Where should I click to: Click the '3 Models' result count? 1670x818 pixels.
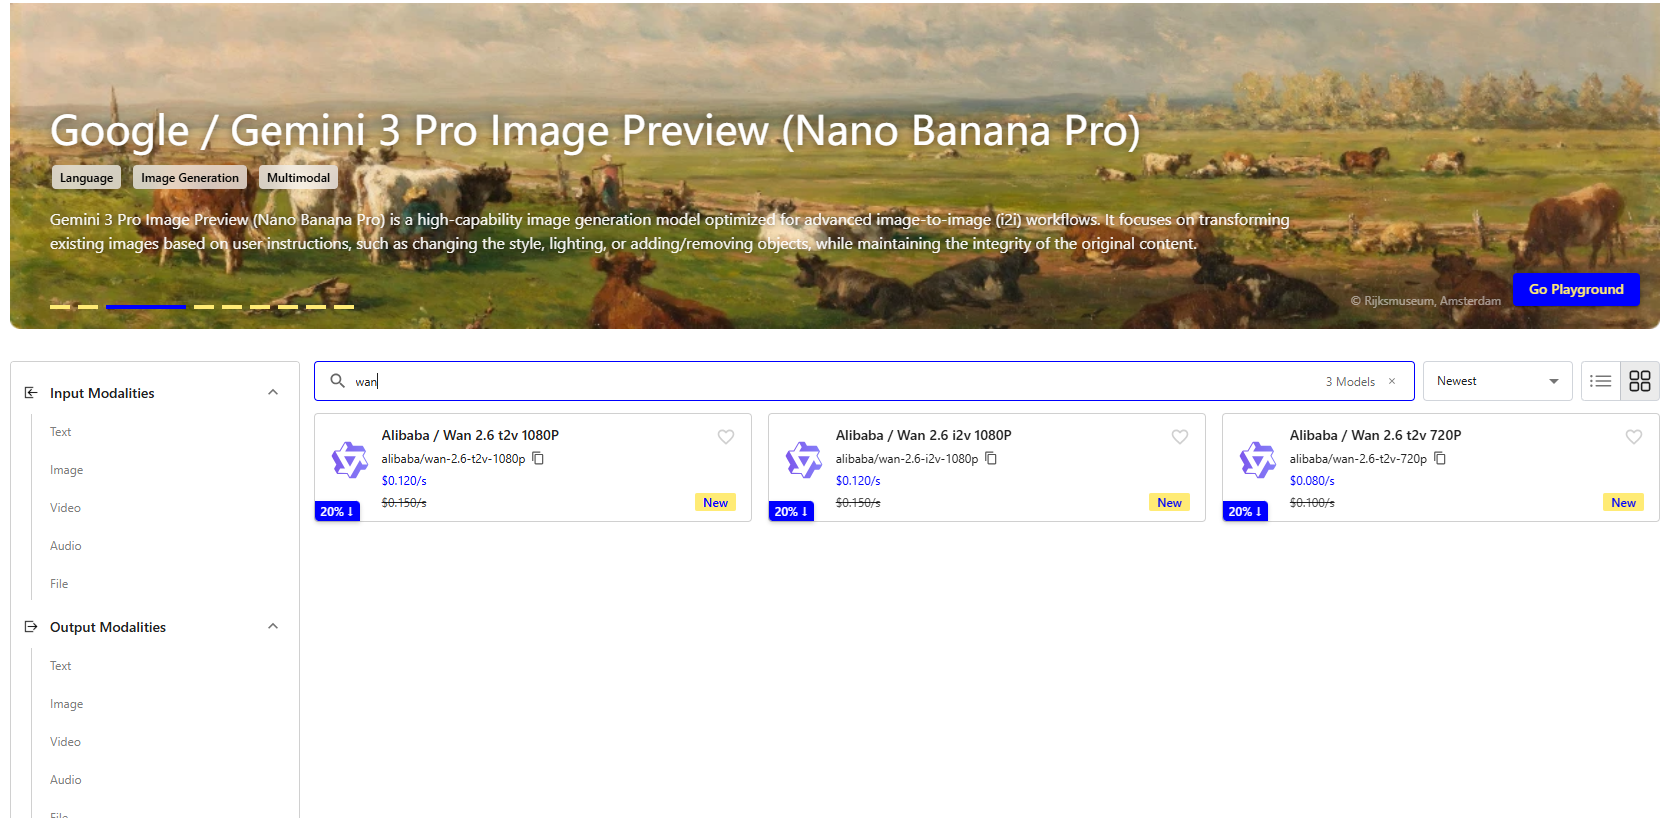pyautogui.click(x=1350, y=381)
